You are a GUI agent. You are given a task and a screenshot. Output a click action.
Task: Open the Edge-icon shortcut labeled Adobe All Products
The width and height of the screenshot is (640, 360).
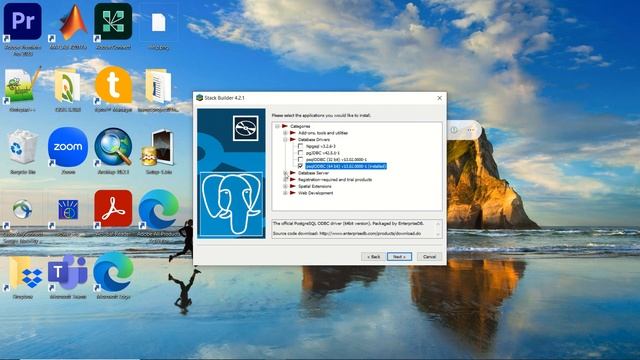click(x=158, y=209)
